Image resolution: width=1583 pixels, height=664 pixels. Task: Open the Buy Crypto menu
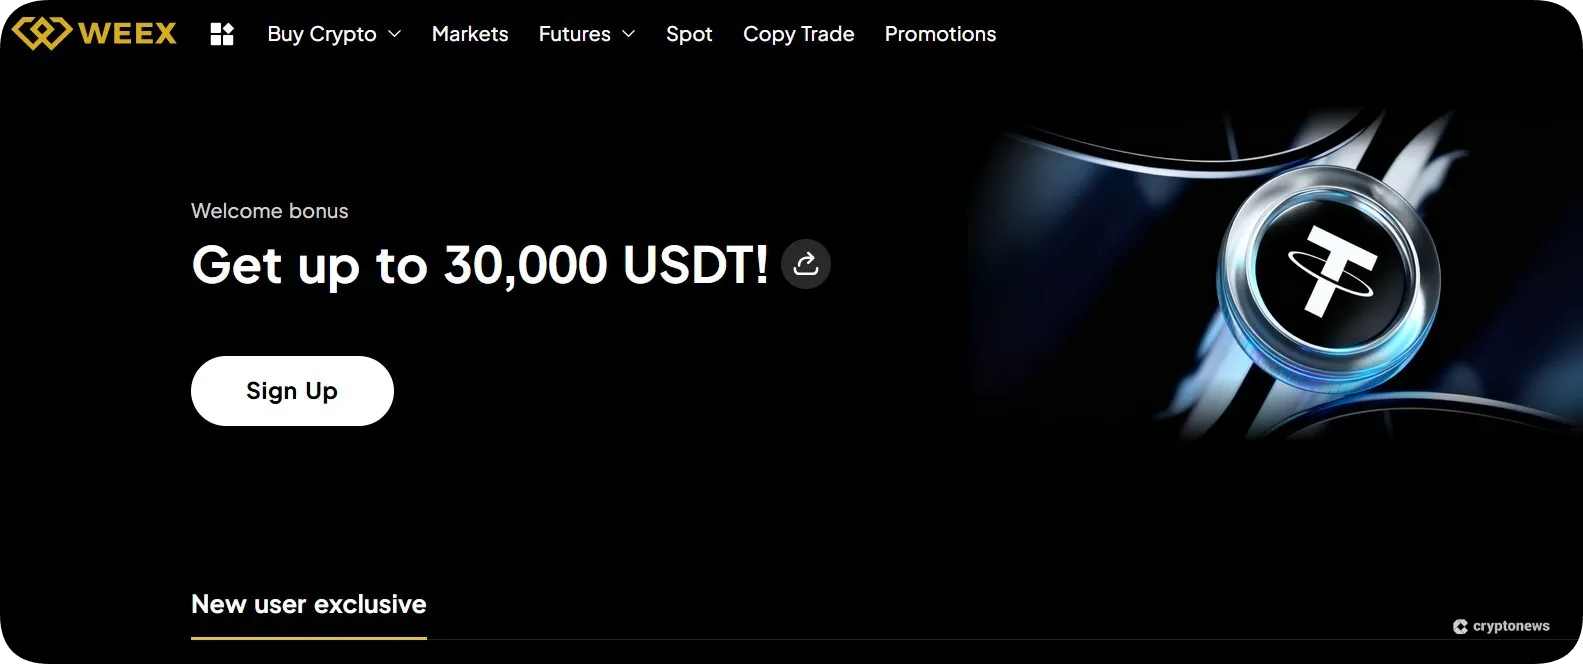(x=322, y=34)
